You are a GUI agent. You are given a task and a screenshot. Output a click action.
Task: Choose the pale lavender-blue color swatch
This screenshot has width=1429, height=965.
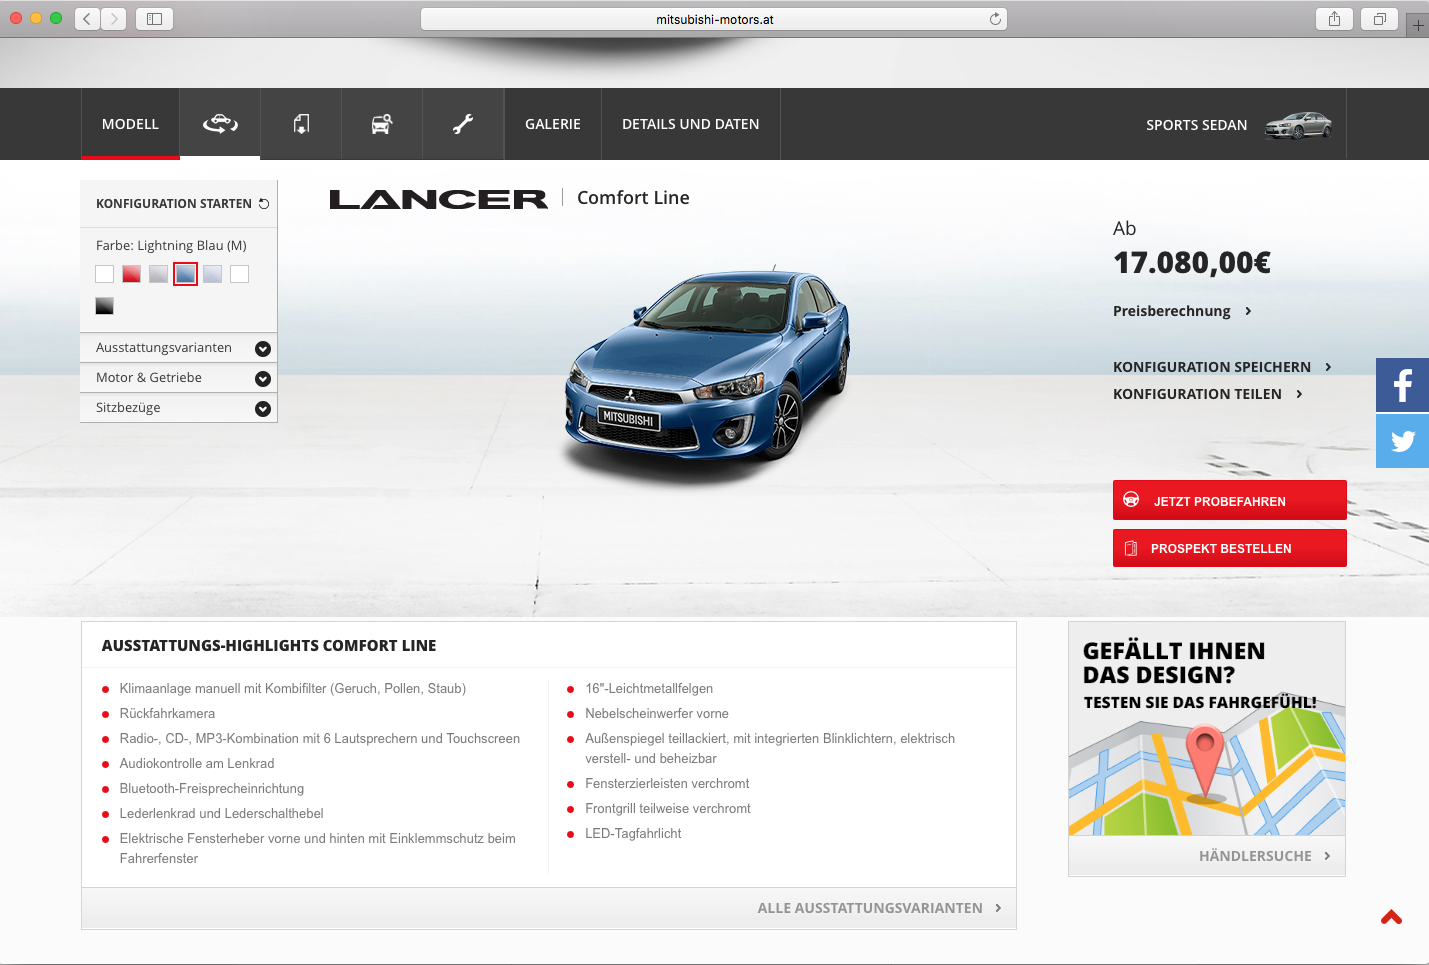(212, 274)
